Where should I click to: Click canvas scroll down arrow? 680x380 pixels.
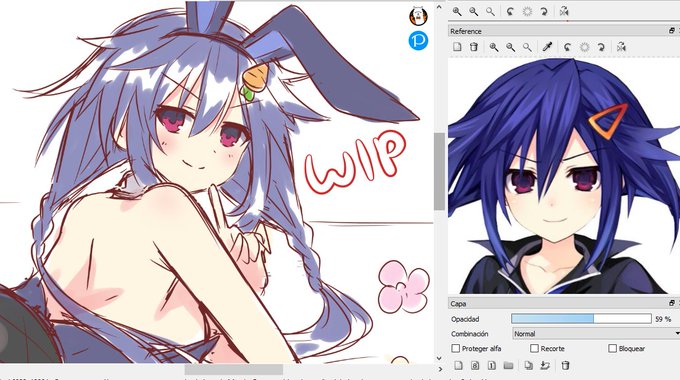tap(439, 358)
